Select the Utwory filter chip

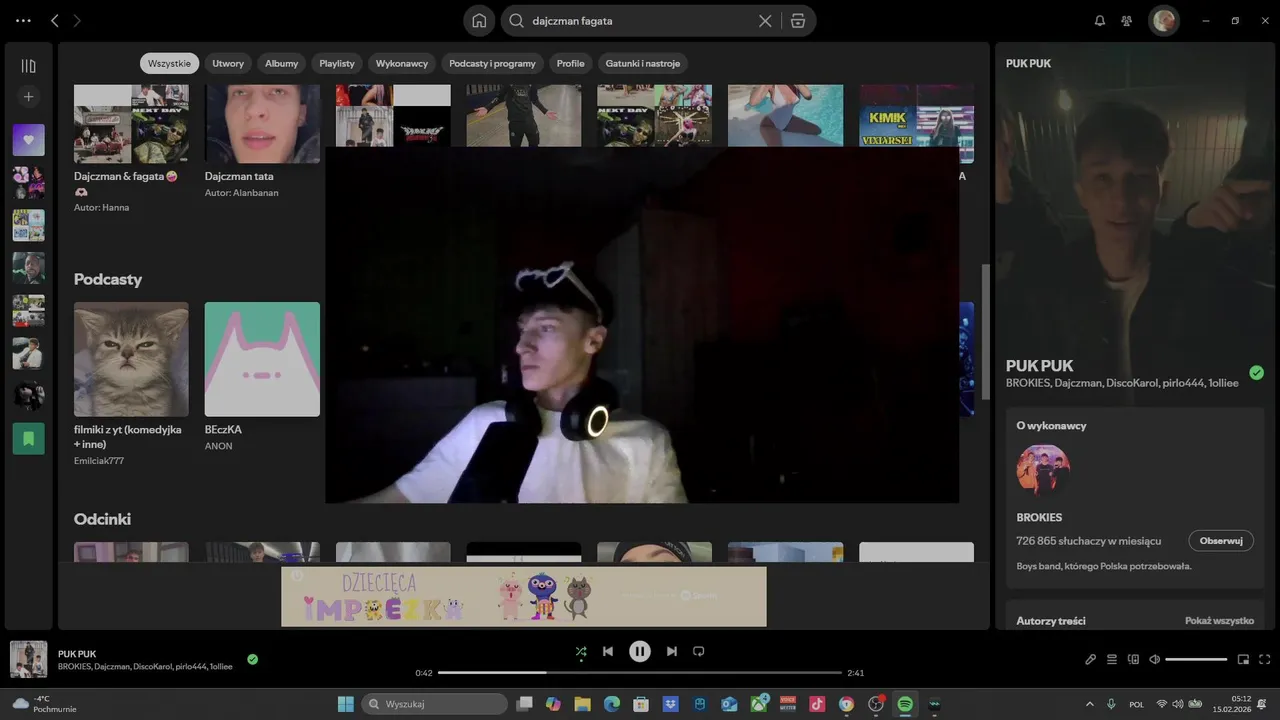pyautogui.click(x=228, y=63)
